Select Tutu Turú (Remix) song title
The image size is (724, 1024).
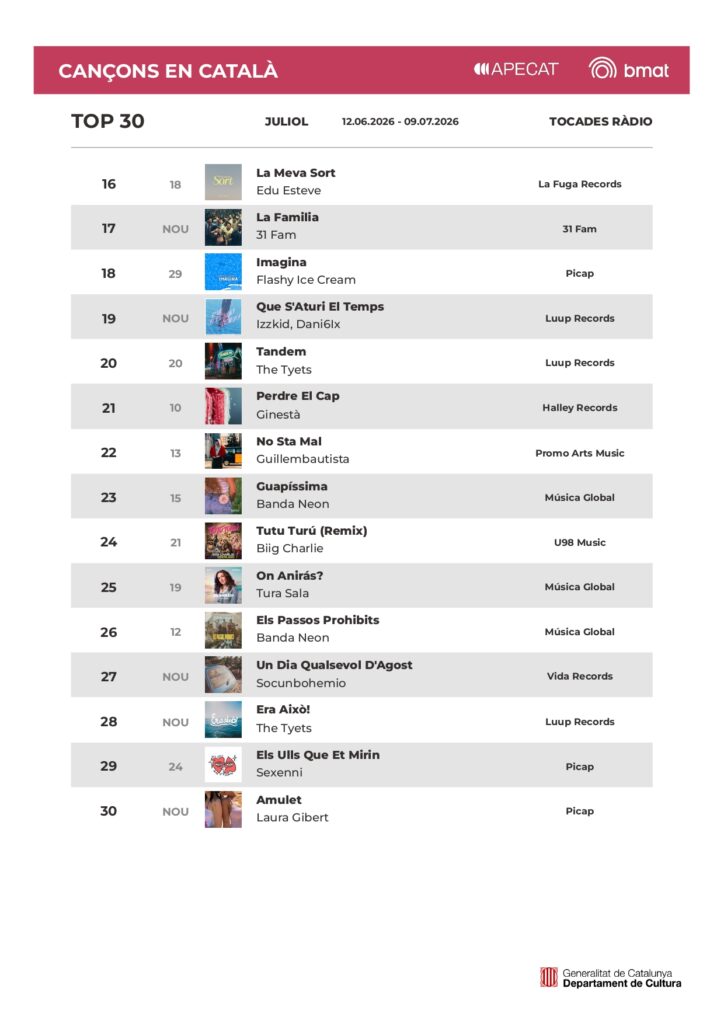311,530
